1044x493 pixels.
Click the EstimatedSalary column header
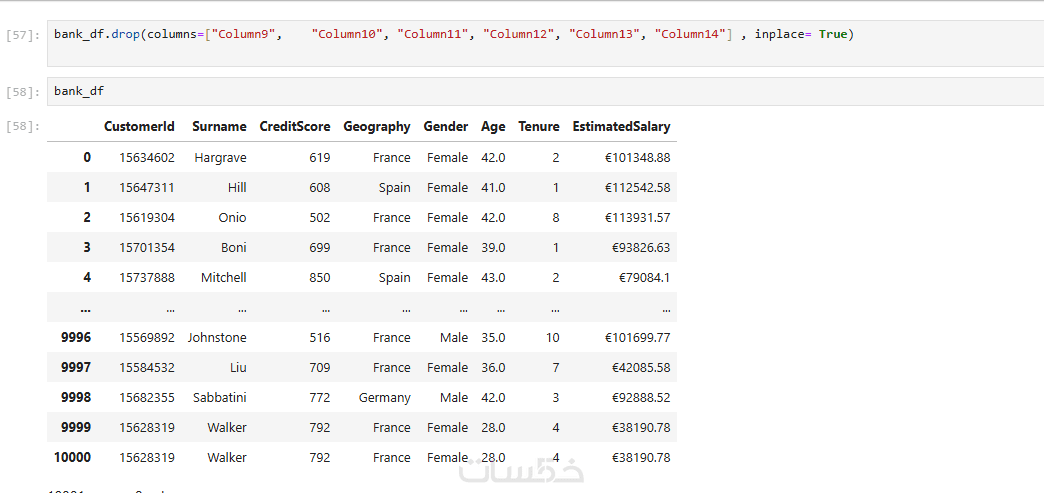621,127
